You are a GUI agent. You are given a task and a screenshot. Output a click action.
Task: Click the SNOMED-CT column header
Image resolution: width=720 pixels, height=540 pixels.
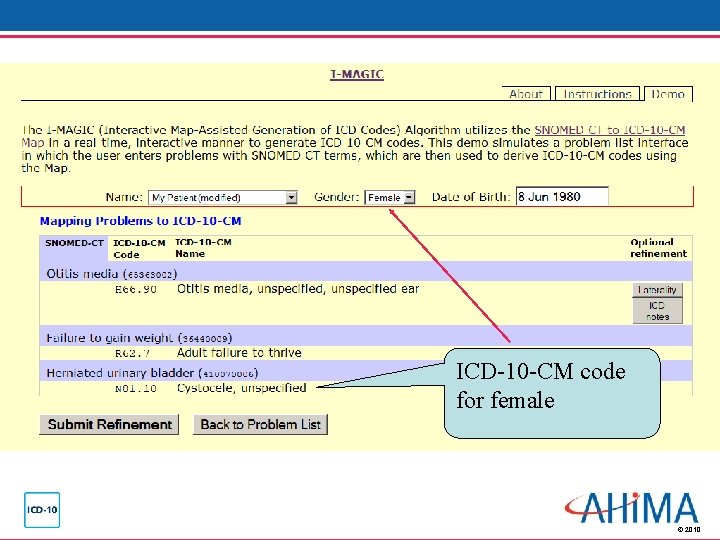[x=74, y=243]
